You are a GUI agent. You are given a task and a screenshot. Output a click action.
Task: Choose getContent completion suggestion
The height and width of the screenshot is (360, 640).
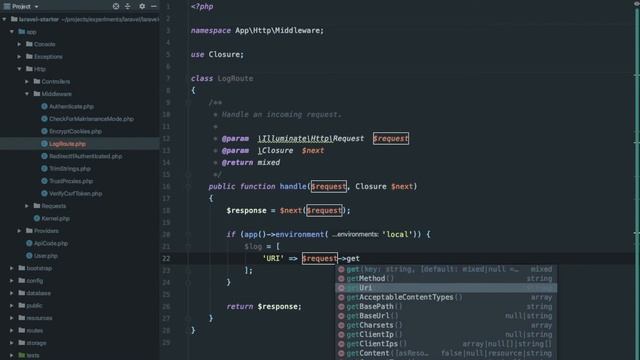coord(446,353)
